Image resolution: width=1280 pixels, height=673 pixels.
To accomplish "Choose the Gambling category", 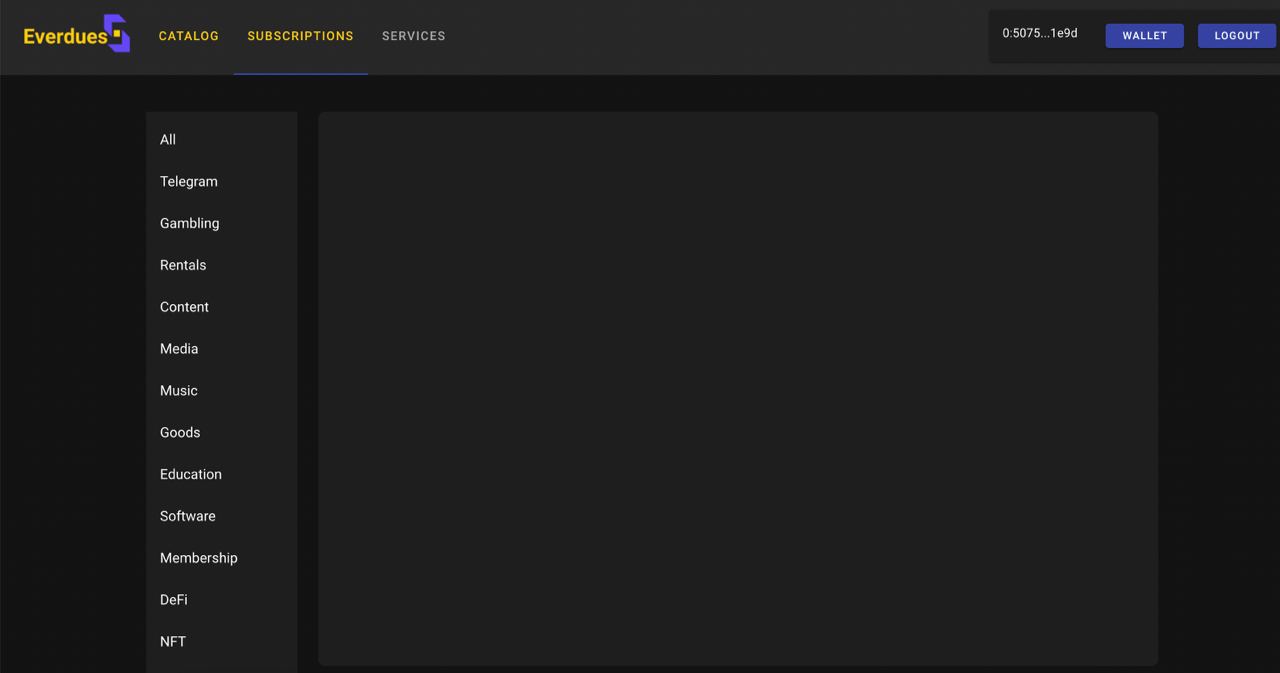I will [189, 224].
